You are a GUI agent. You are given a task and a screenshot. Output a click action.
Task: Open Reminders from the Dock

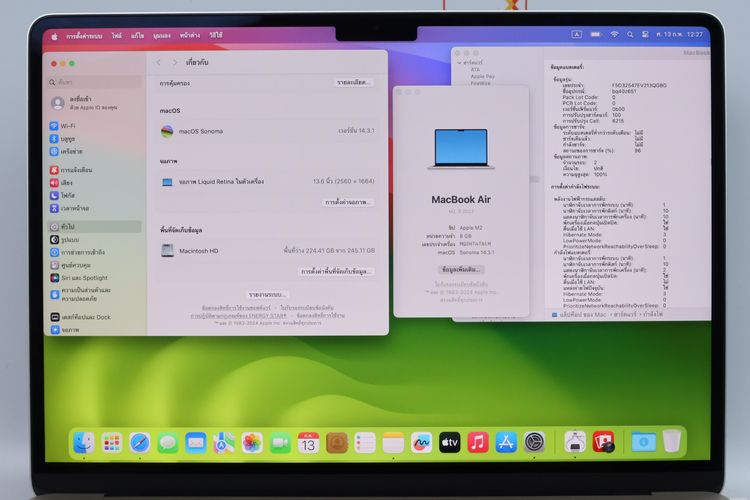(x=365, y=443)
